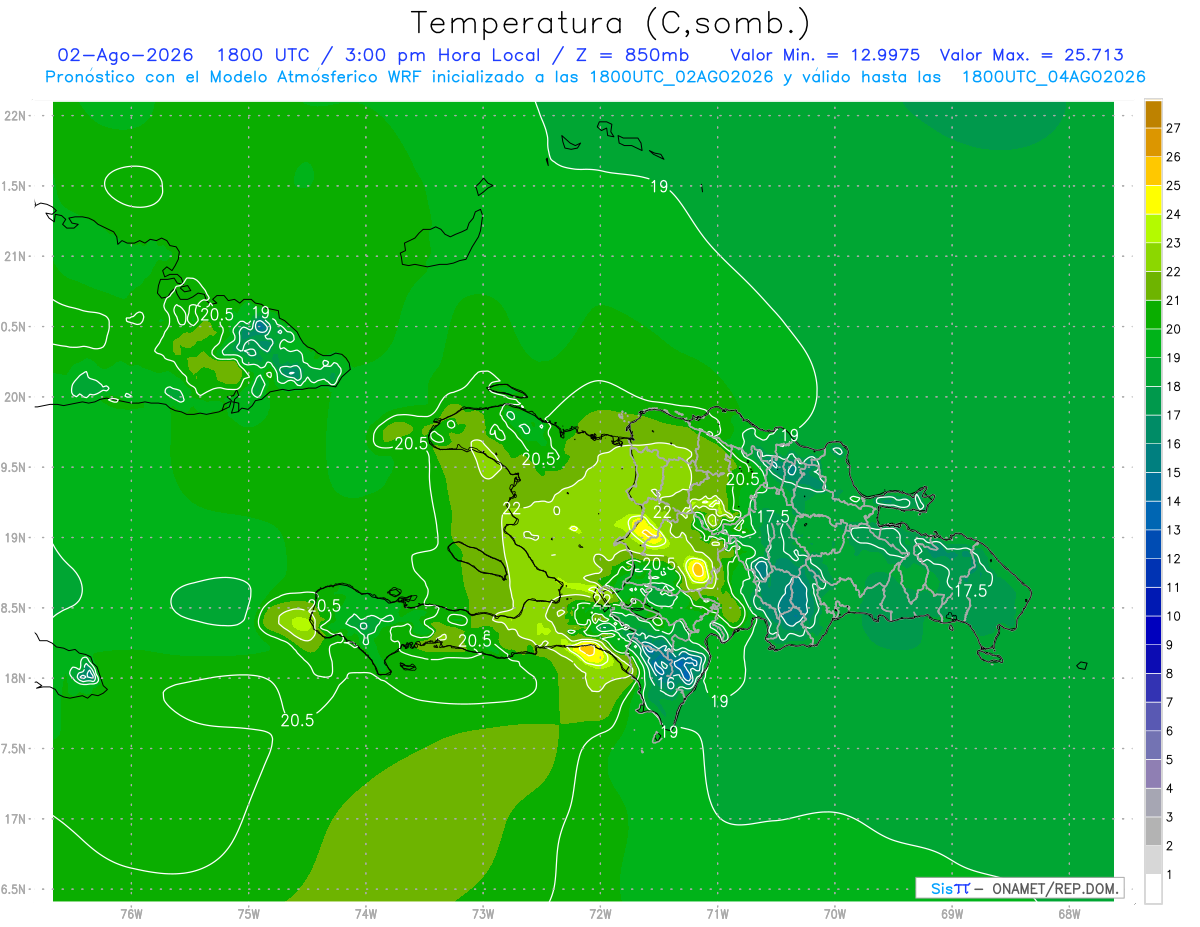Click the "72W" longitude axis label
The height and width of the screenshot is (927, 1200).
[x=600, y=914]
